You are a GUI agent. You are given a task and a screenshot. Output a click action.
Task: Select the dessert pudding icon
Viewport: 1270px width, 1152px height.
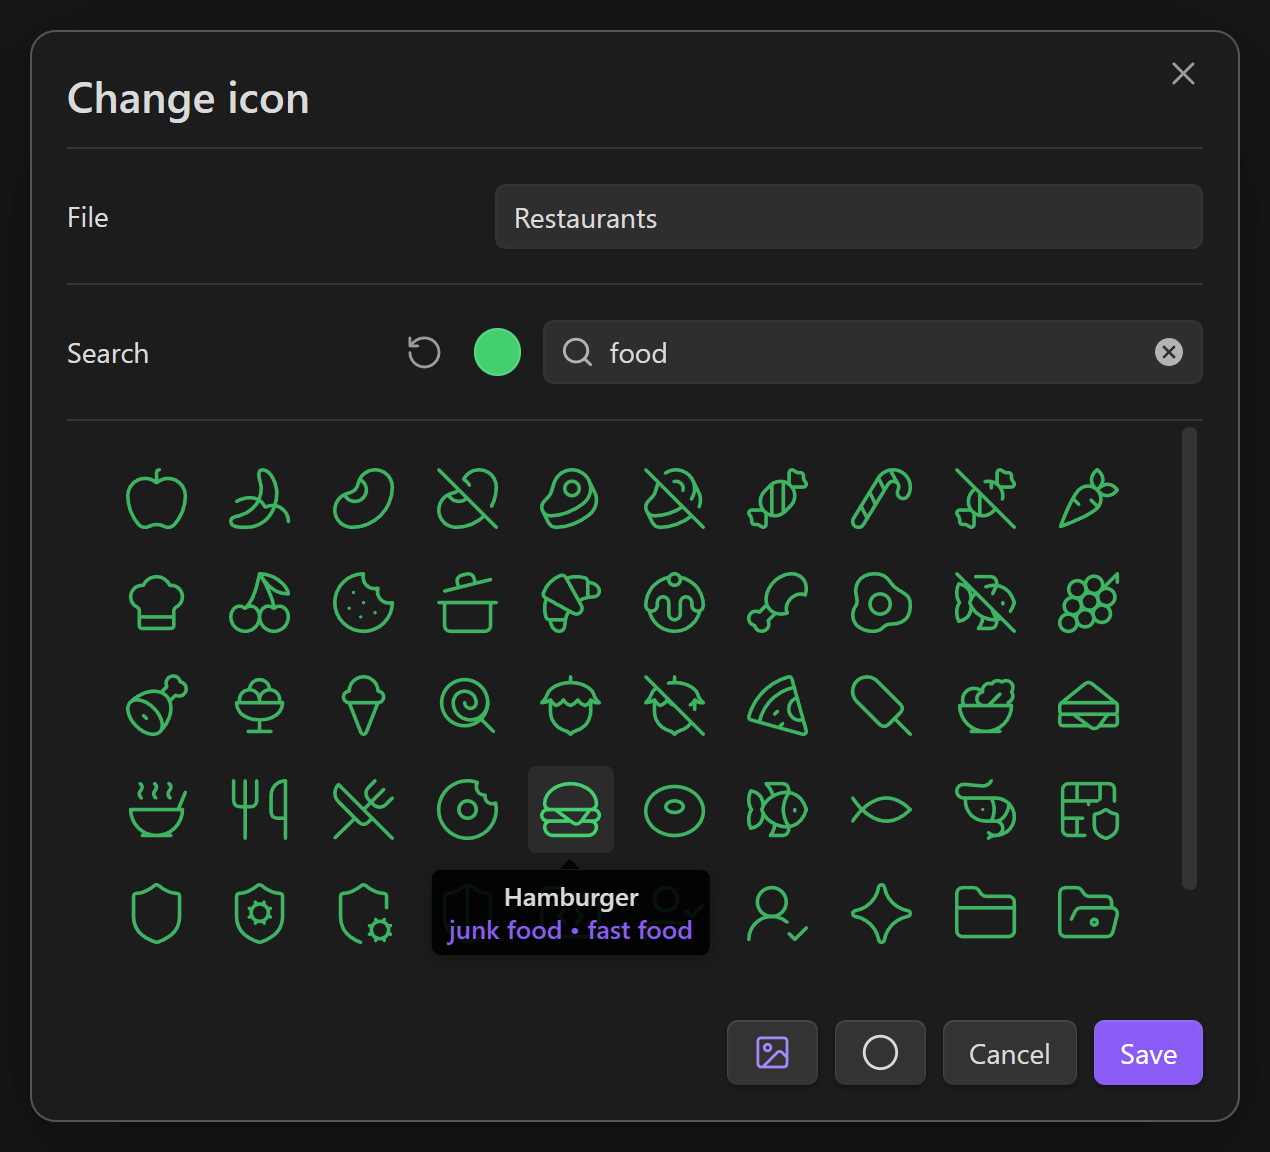coord(674,602)
